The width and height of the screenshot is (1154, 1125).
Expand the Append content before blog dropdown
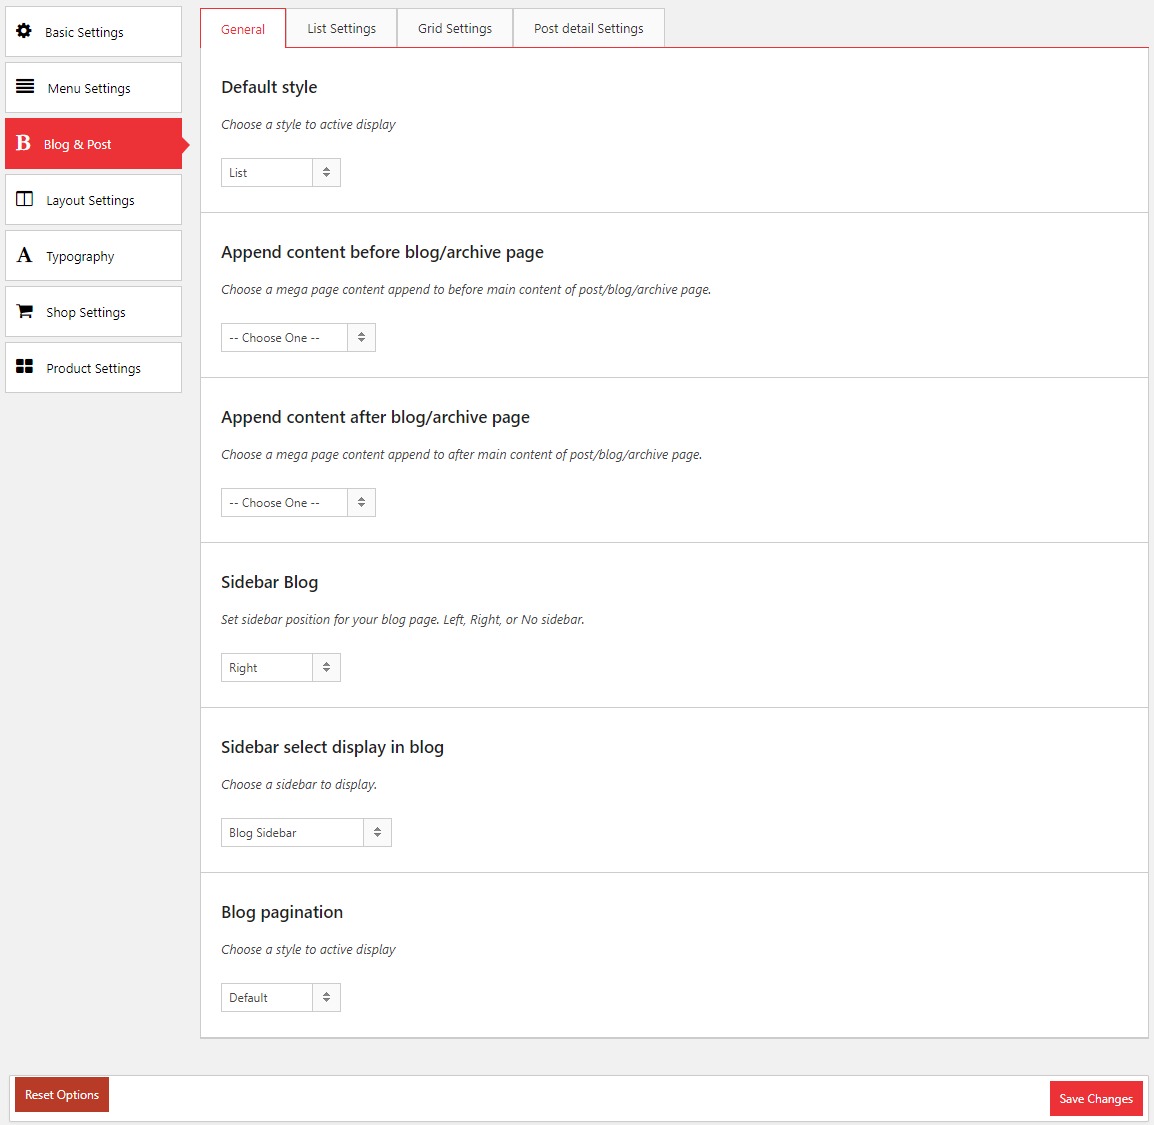tap(298, 338)
